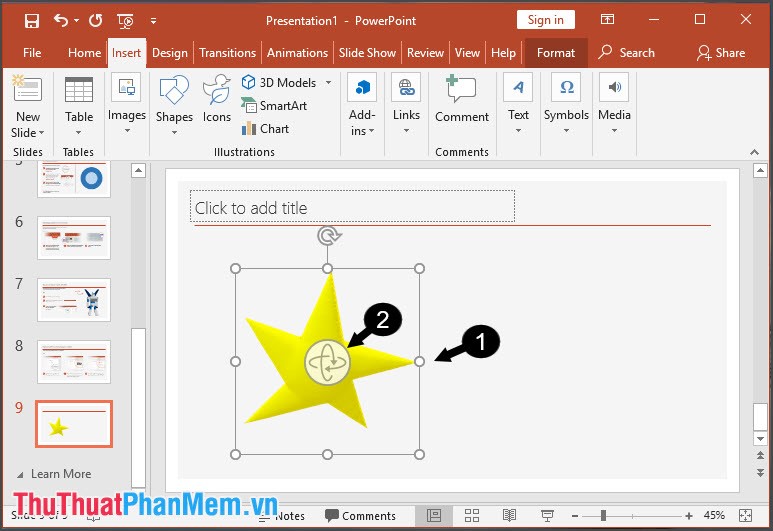The image size is (773, 531).
Task: Go to Next Slide double arrow
Action: [761, 472]
